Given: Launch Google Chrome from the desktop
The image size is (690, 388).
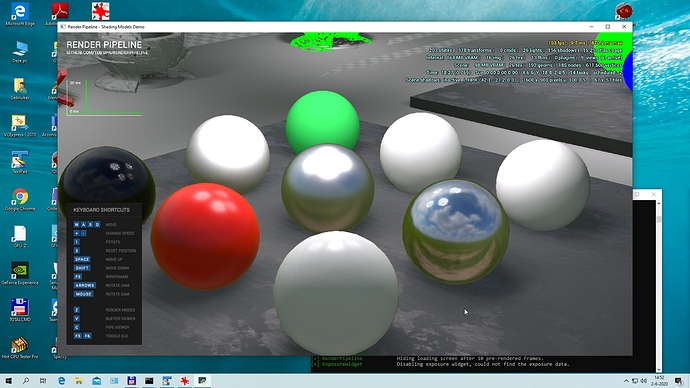Looking at the screenshot, I should click(20, 199).
